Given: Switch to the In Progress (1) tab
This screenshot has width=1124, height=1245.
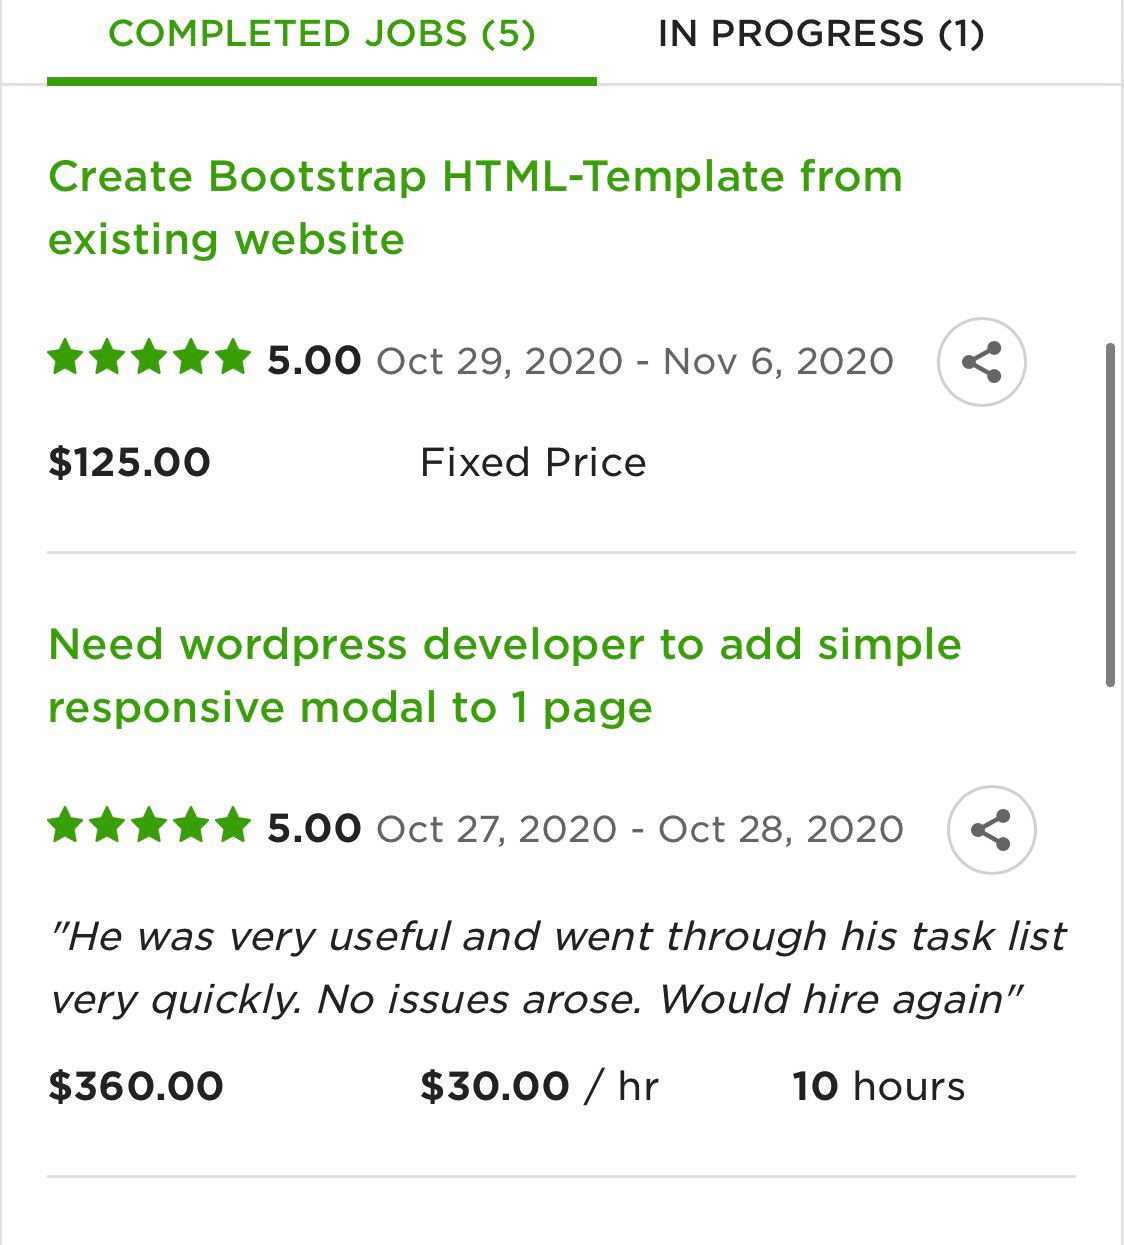Looking at the screenshot, I should click(821, 34).
